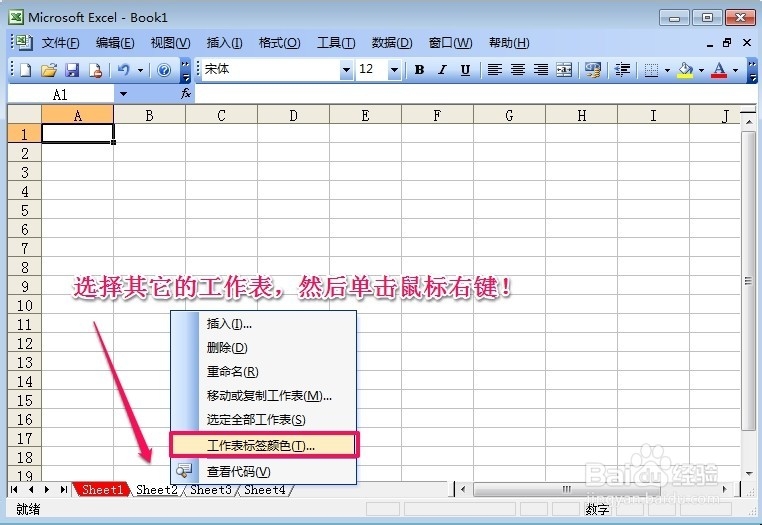This screenshot has height=525, width=762.
Task: Open the 插入(I) menu
Action: [224, 43]
